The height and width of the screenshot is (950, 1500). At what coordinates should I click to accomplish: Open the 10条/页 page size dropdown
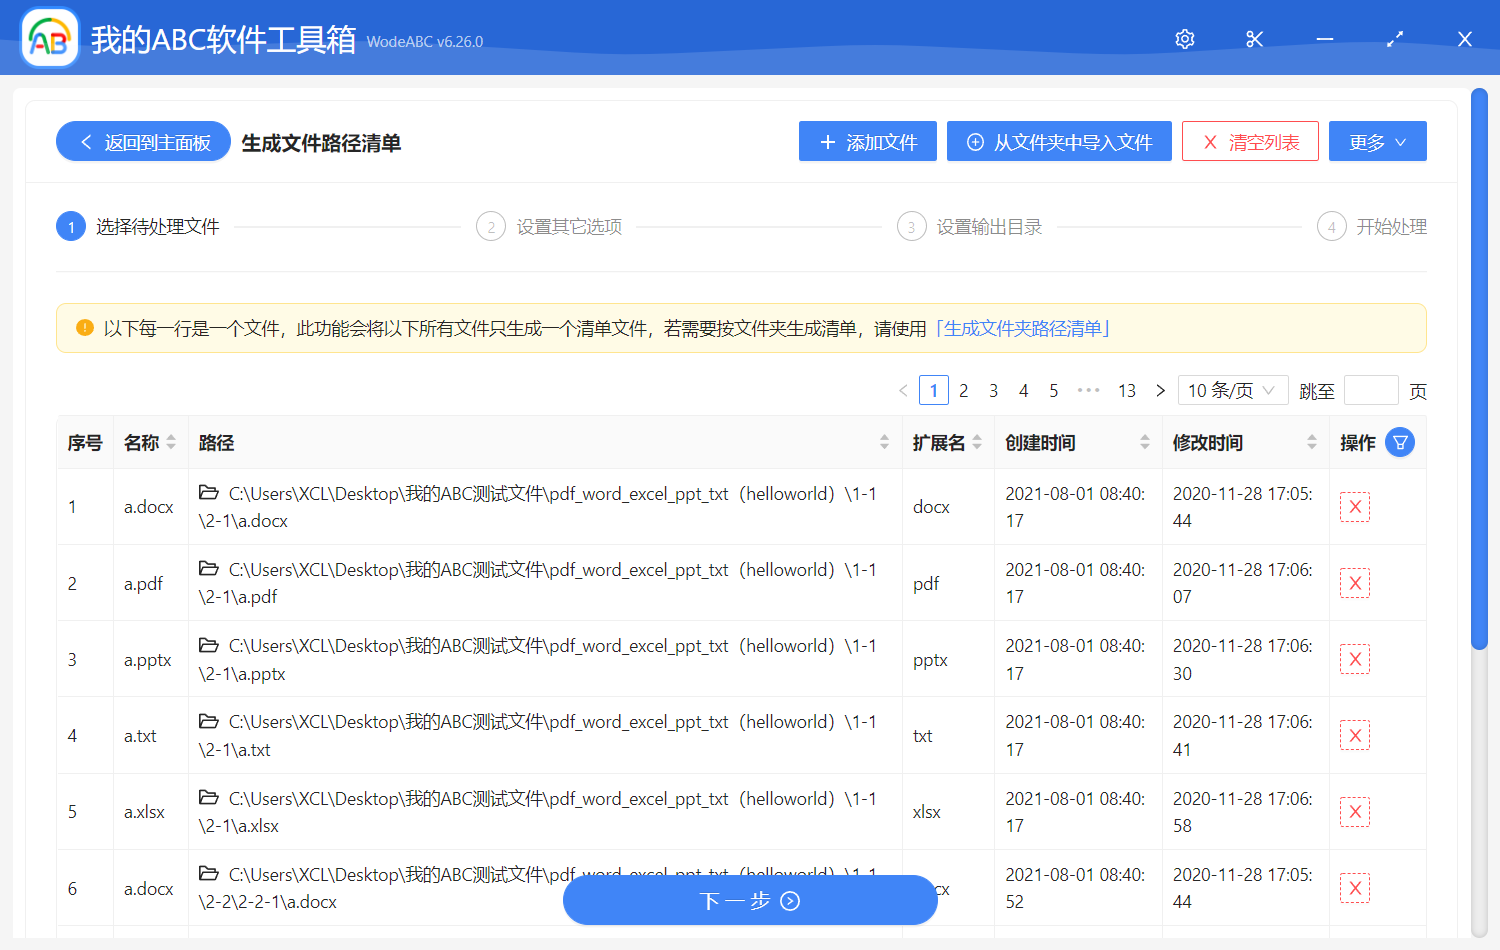click(1232, 390)
